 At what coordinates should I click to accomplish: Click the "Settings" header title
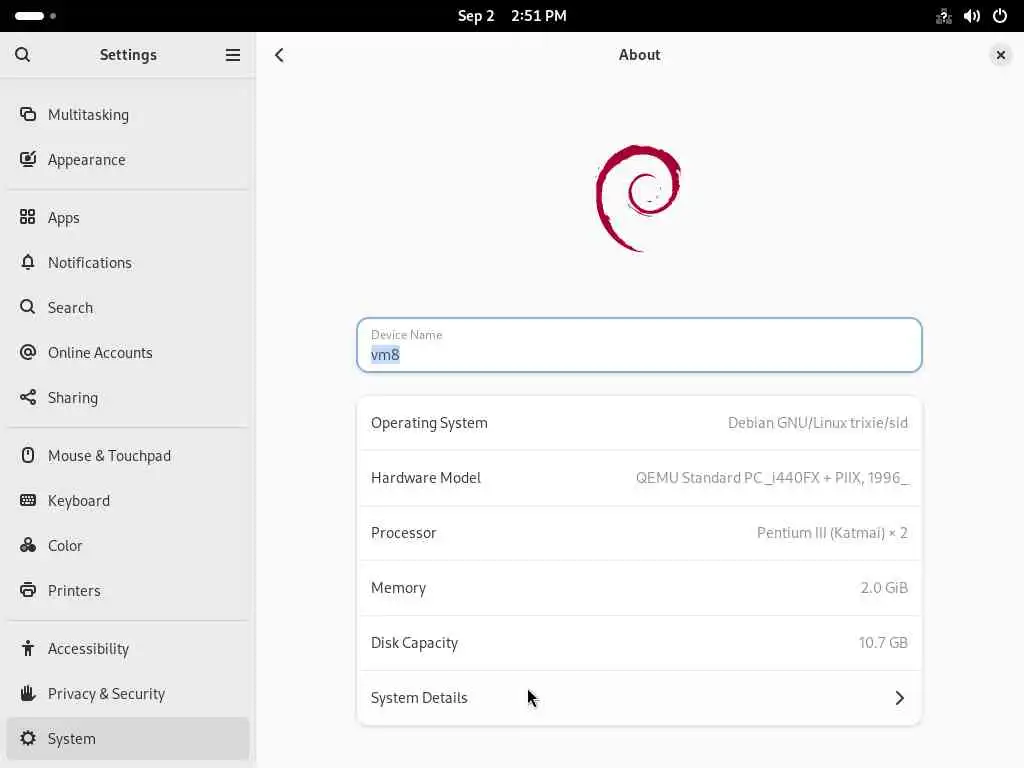point(128,55)
